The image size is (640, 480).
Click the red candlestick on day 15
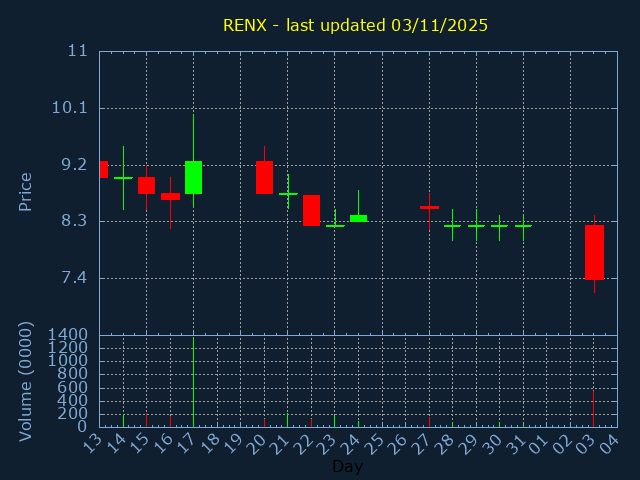[146, 185]
